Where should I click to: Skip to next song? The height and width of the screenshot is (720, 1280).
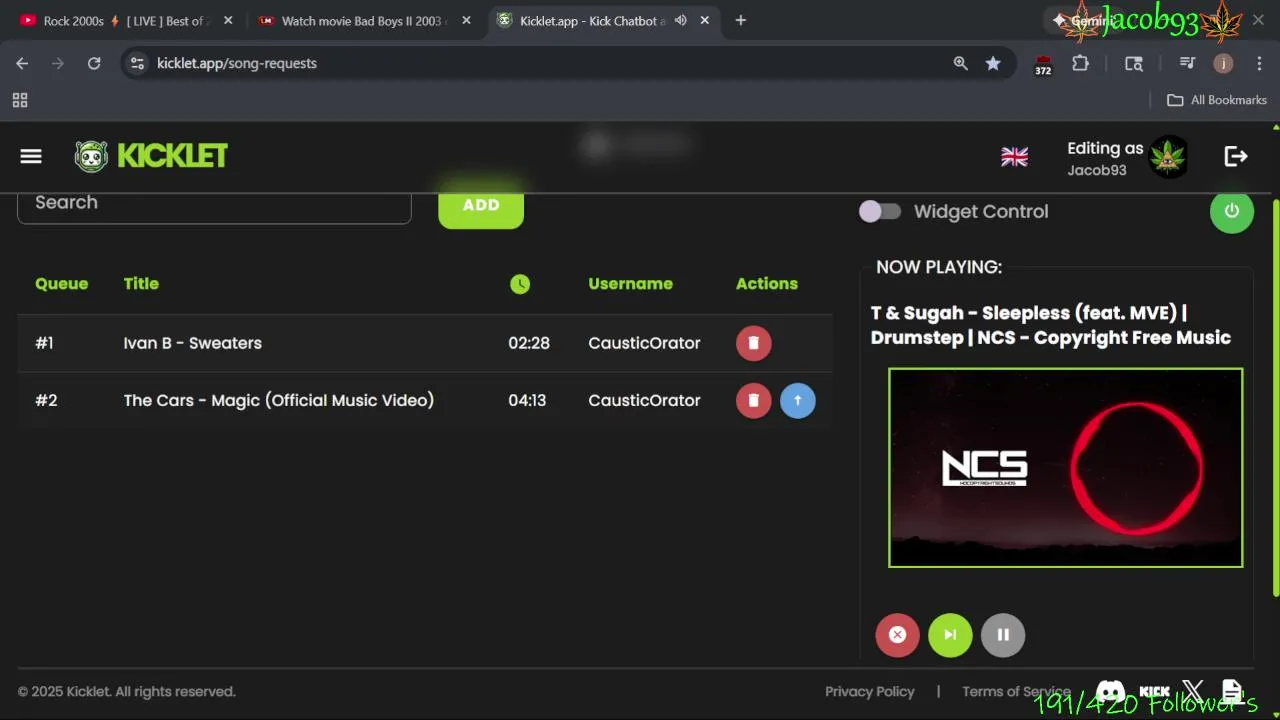point(950,635)
